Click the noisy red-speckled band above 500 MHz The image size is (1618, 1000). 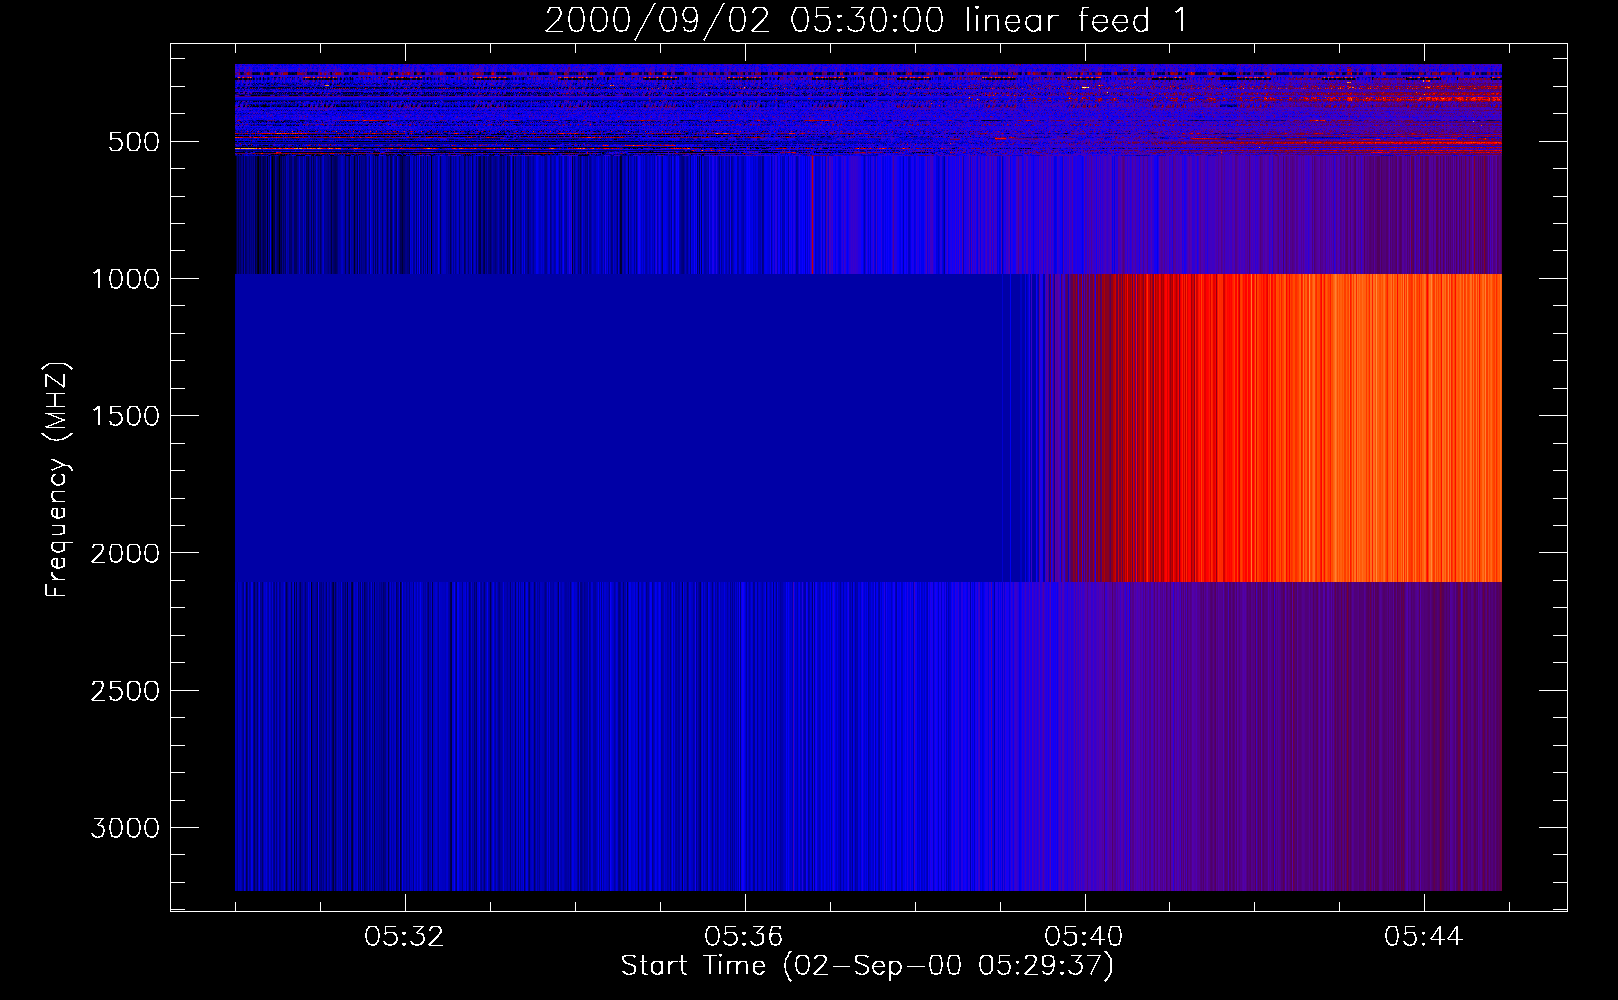(868, 110)
